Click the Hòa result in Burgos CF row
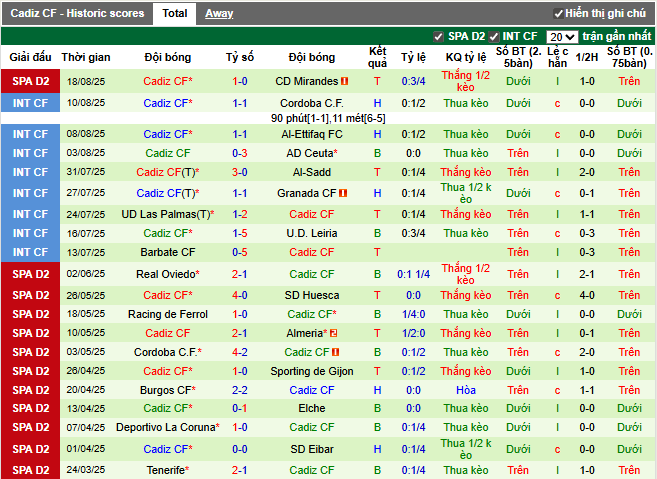This screenshot has height=479, width=657. tap(466, 390)
